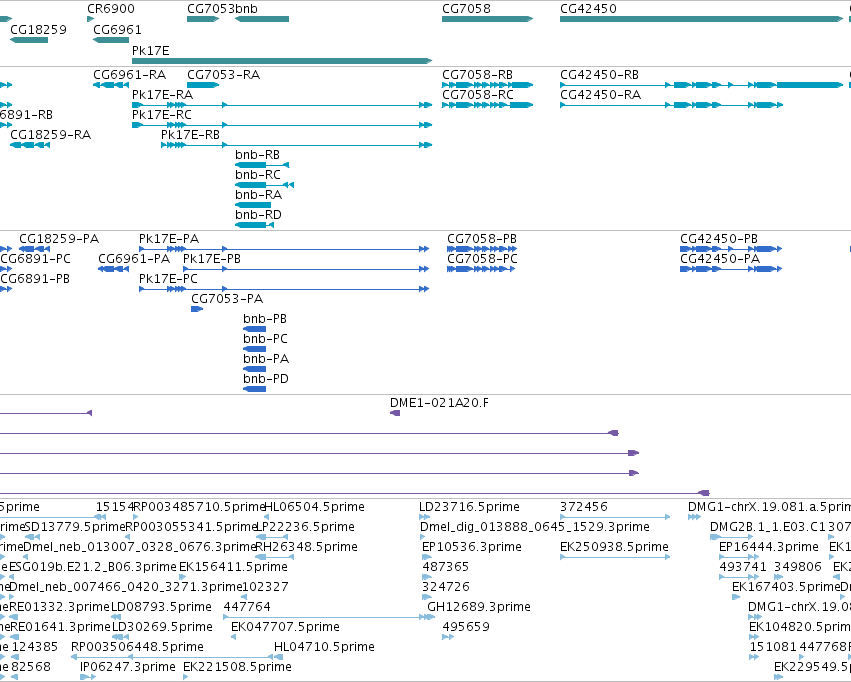This screenshot has height=682, width=851.
Task: Select the bnb-RA transcript
Action: (x=253, y=205)
